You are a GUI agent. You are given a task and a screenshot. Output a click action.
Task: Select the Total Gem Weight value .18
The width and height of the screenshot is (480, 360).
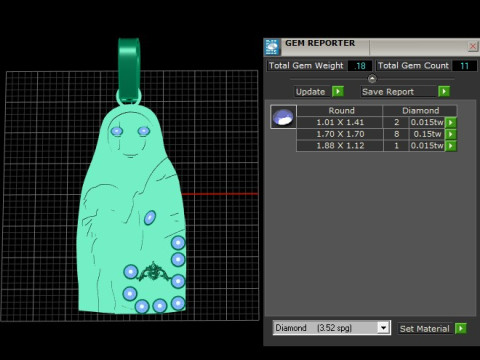(x=360, y=66)
